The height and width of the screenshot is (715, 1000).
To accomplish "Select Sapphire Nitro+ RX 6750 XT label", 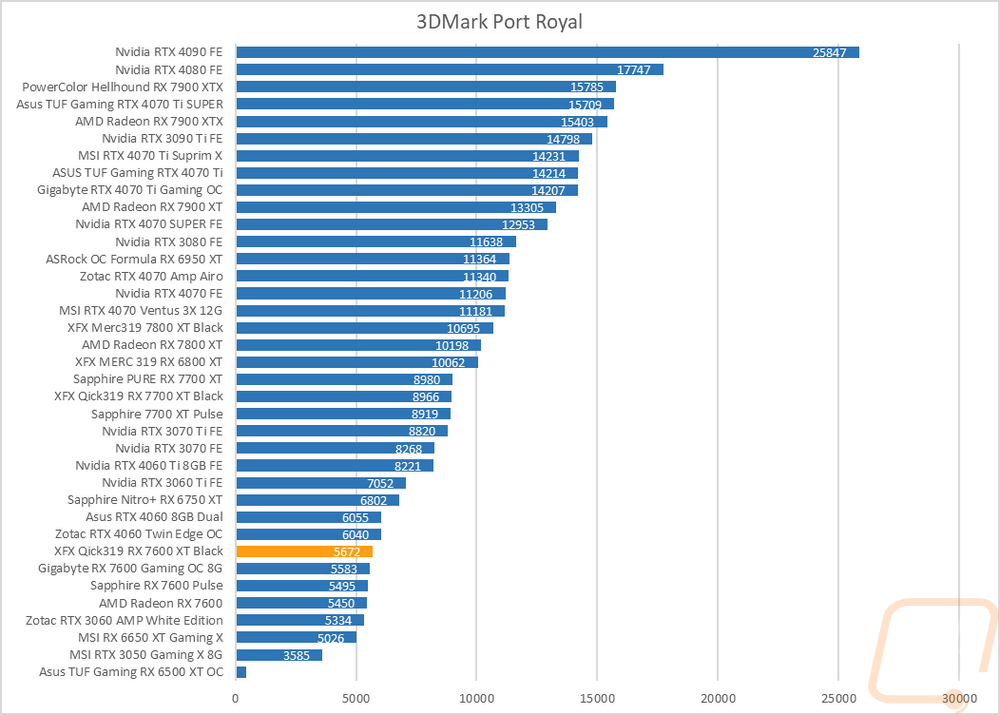I will point(145,500).
